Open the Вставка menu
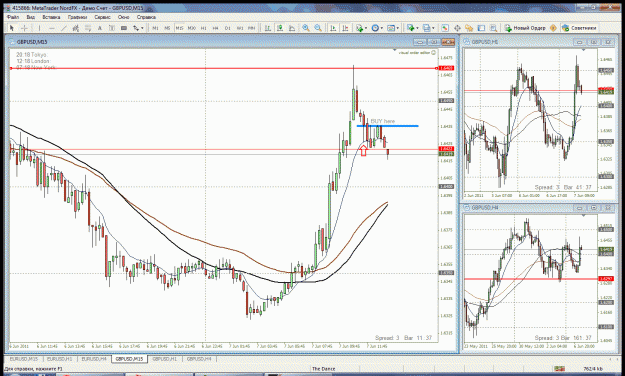625x376 pixels. pos(51,17)
